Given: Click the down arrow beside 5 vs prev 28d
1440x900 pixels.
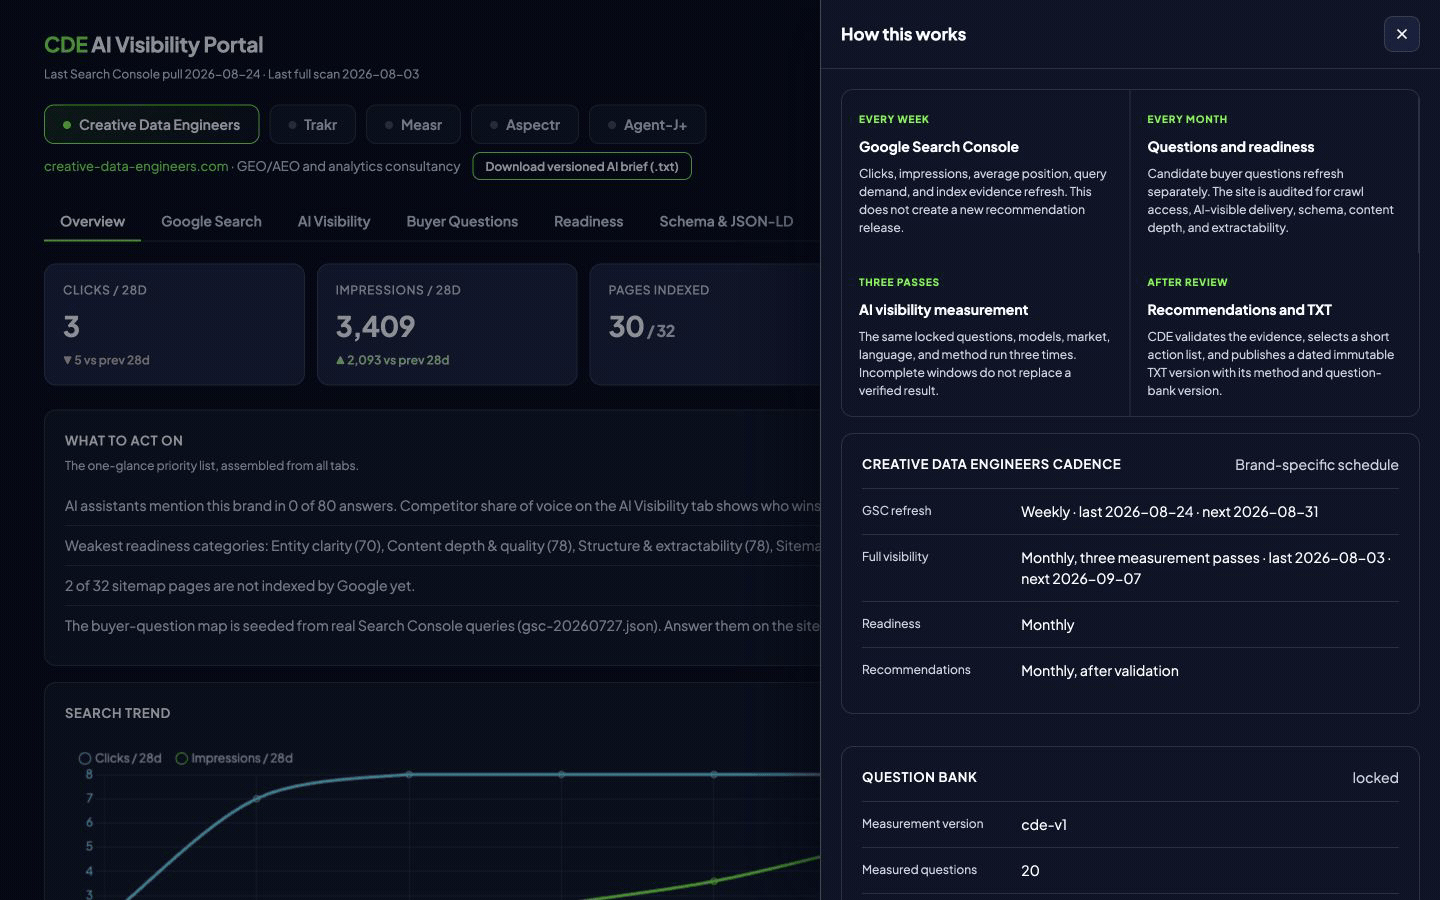Looking at the screenshot, I should click(68, 360).
